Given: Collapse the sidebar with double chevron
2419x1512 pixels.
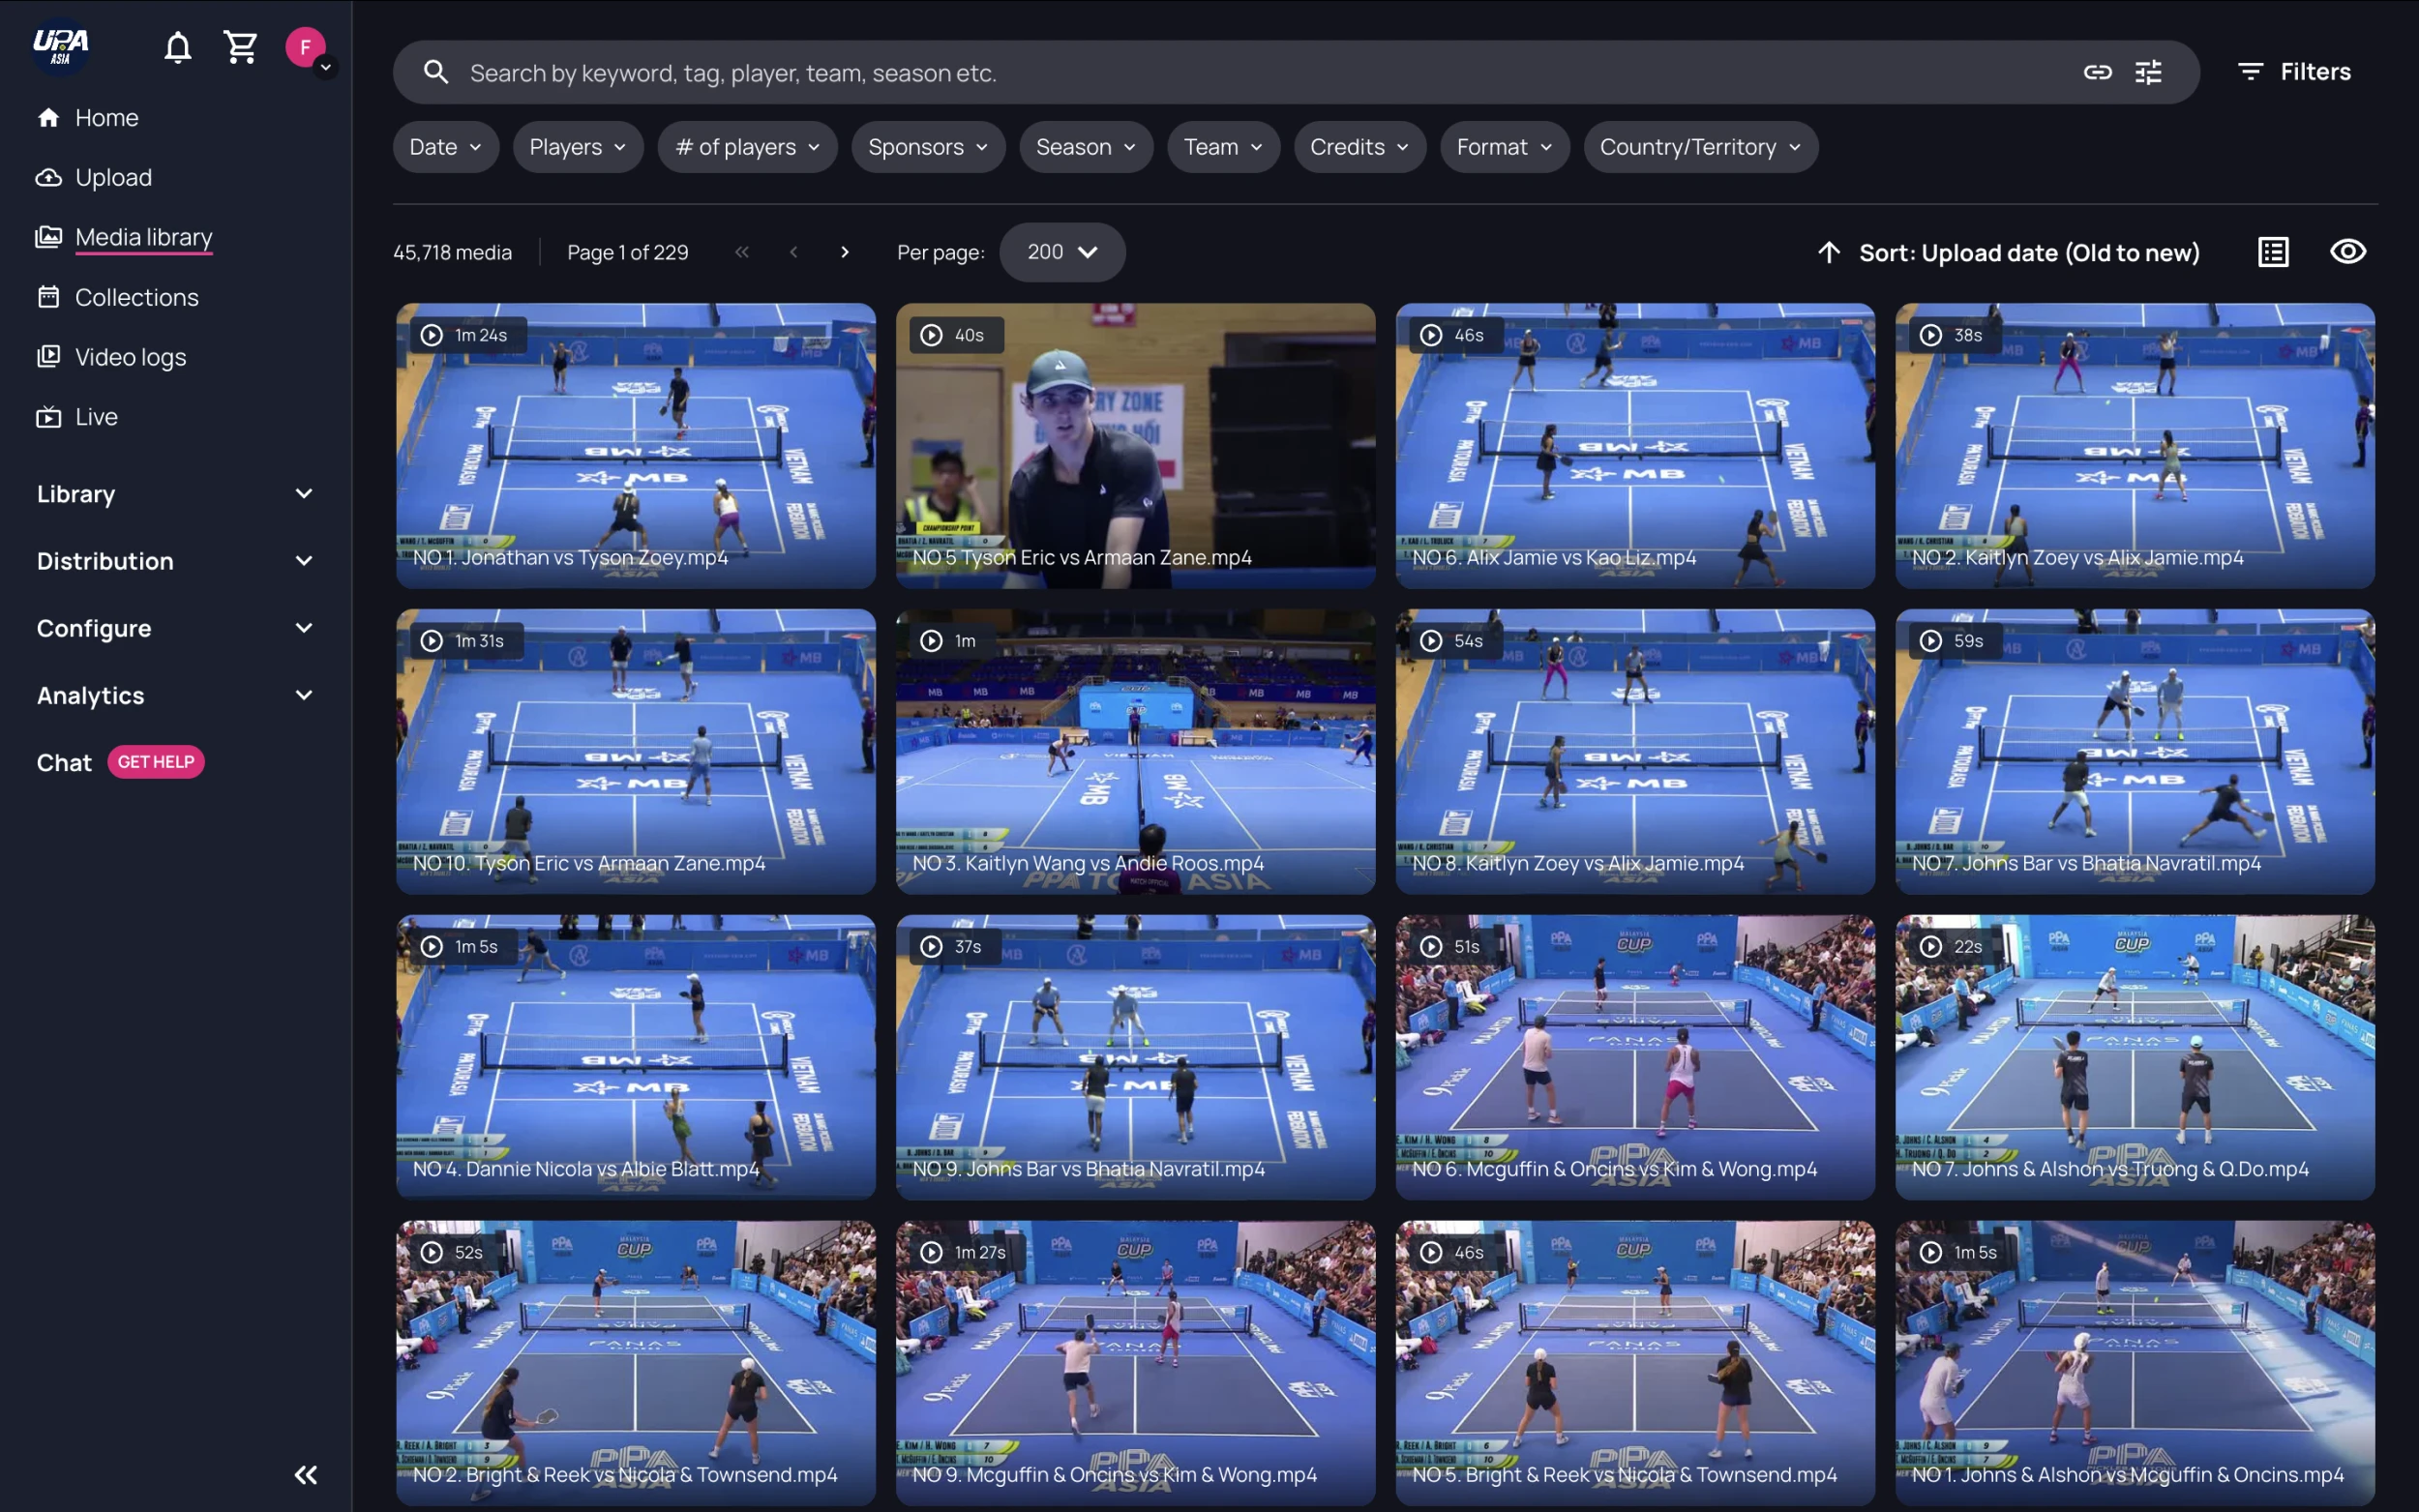Looking at the screenshot, I should click(306, 1474).
